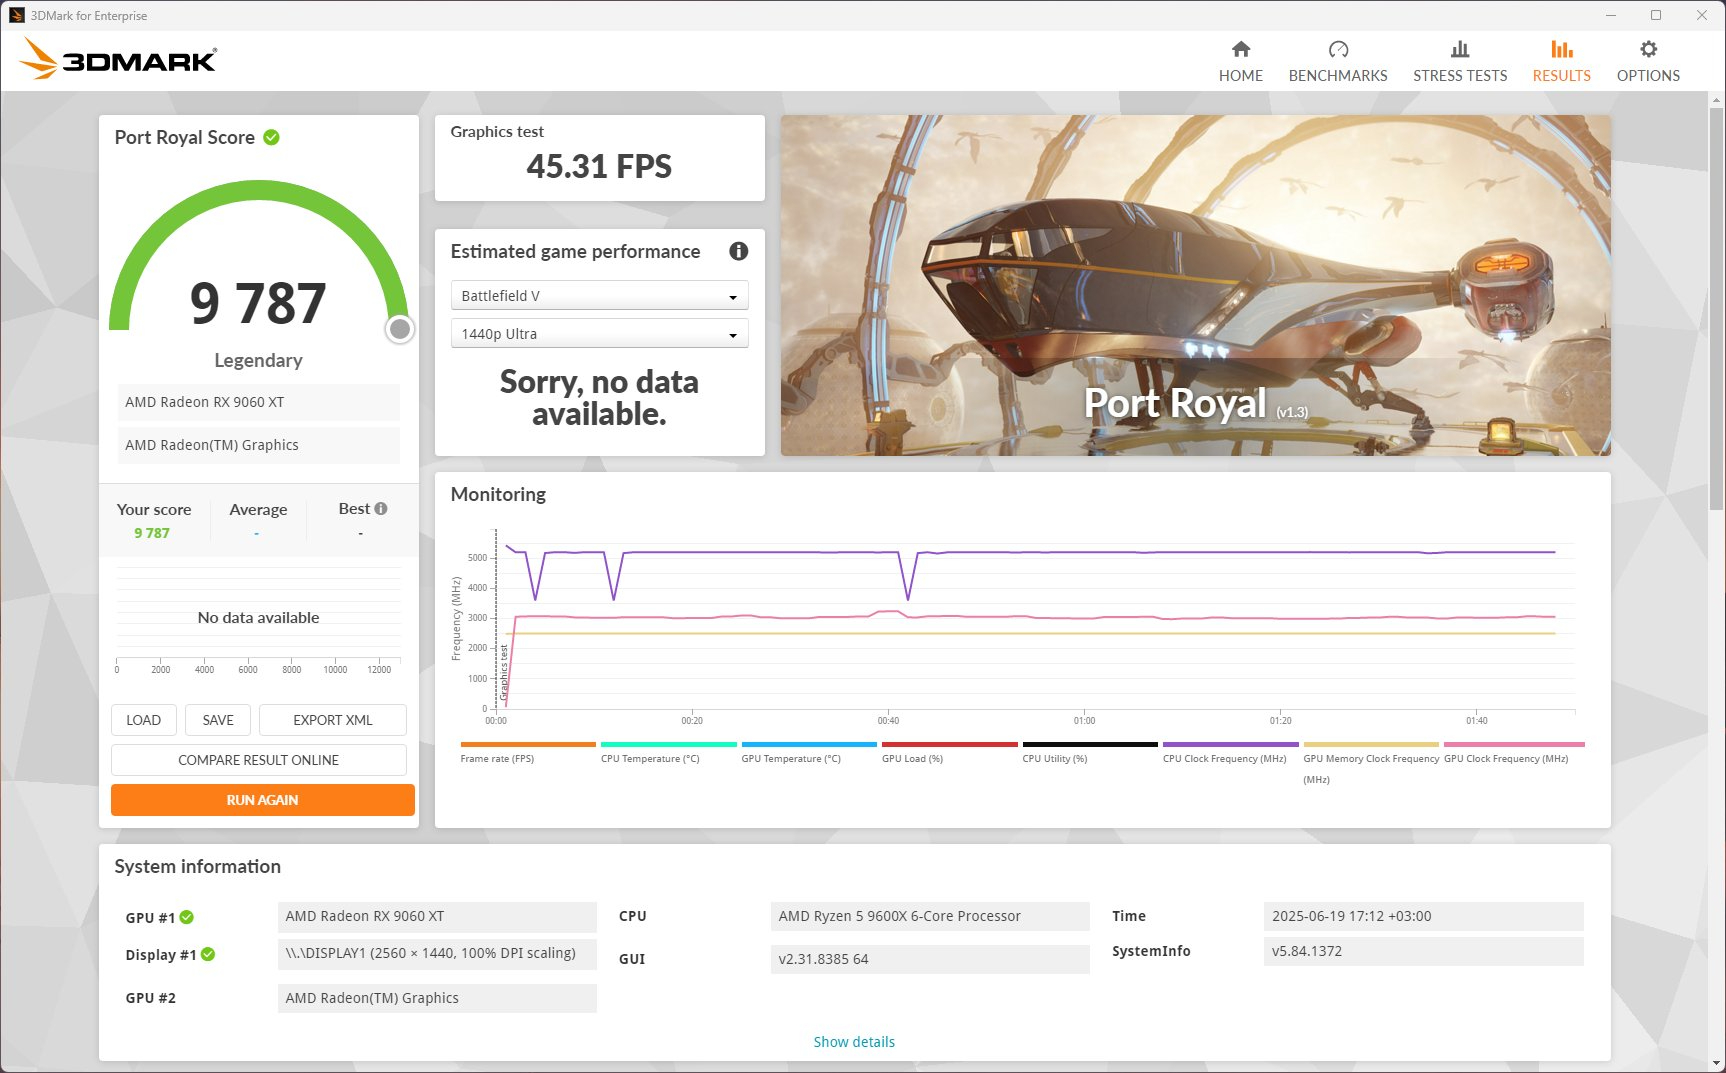1726x1073 pixels.
Task: Click the LOAD button
Action: [x=143, y=720]
